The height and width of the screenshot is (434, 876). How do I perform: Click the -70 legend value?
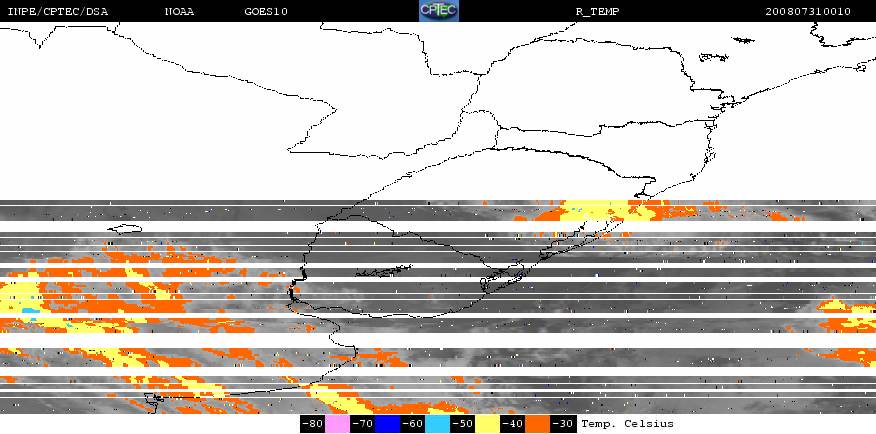click(362, 424)
